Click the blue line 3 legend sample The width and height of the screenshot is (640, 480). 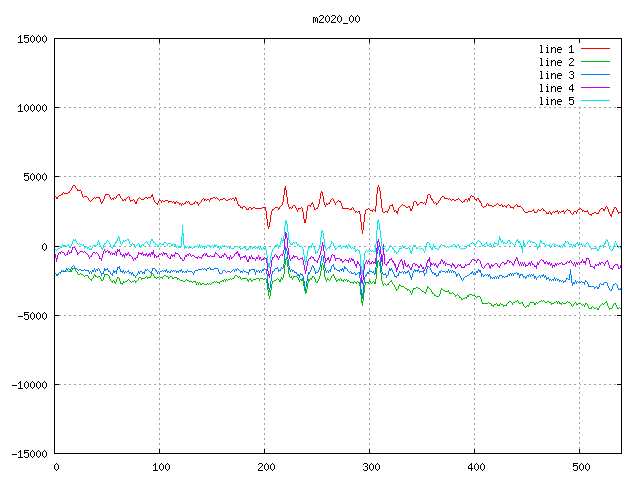595,75
